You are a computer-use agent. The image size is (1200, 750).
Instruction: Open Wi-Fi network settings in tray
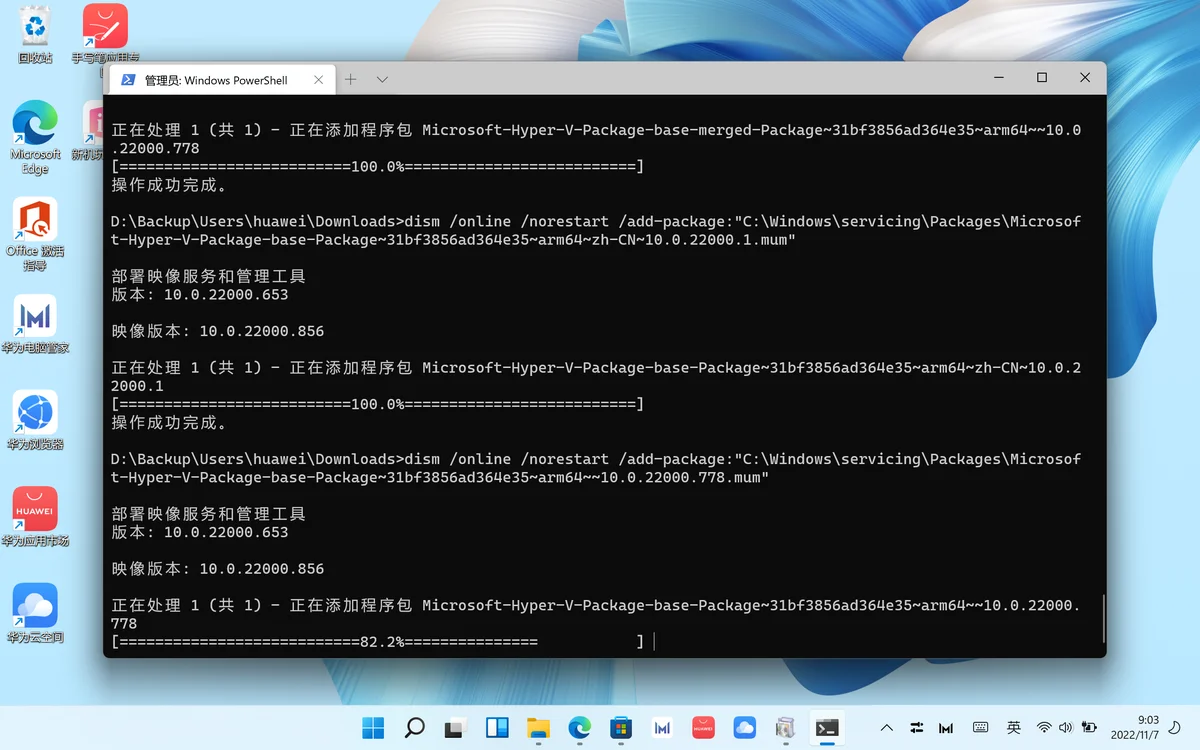point(1044,728)
